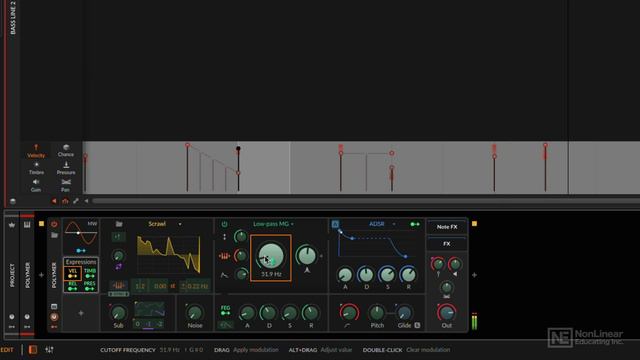
Task: Click the FEG modulator routing button
Action: (225, 311)
